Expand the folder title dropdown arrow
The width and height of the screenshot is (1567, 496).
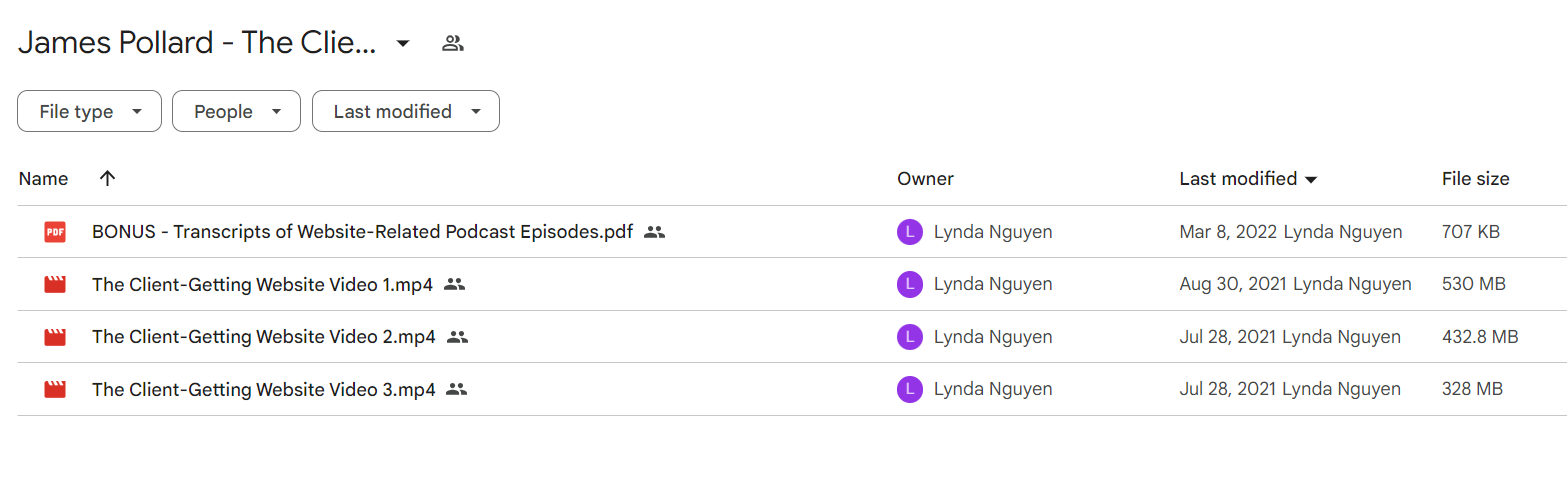coord(403,43)
